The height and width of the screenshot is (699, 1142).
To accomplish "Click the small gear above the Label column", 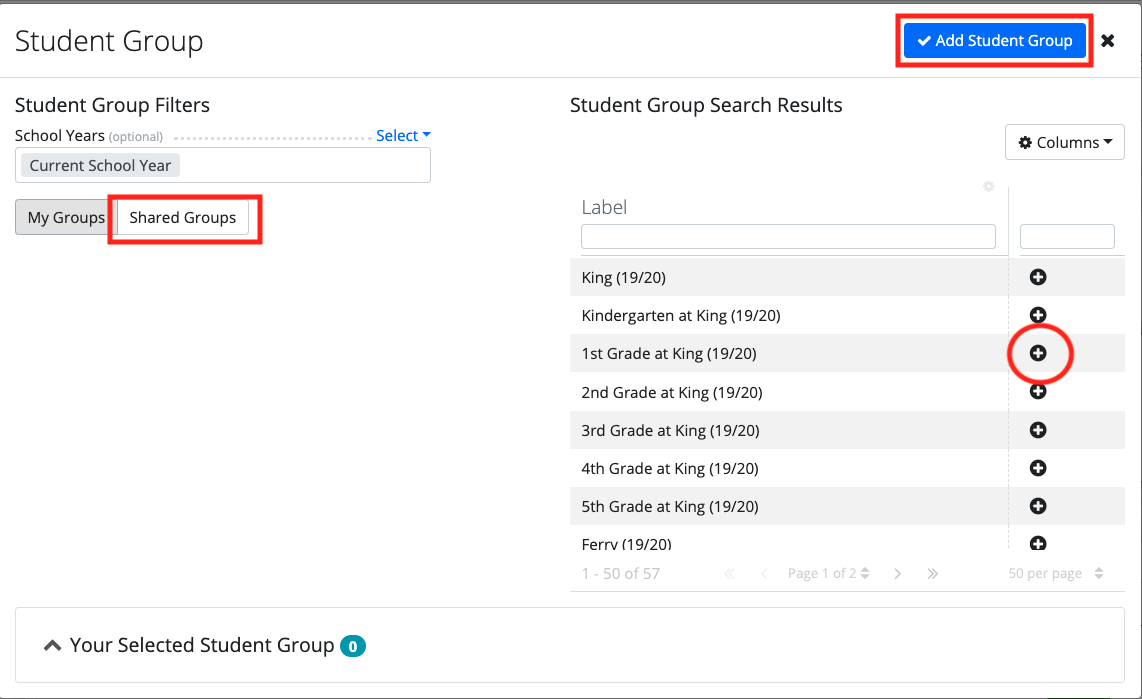I will coord(988,186).
